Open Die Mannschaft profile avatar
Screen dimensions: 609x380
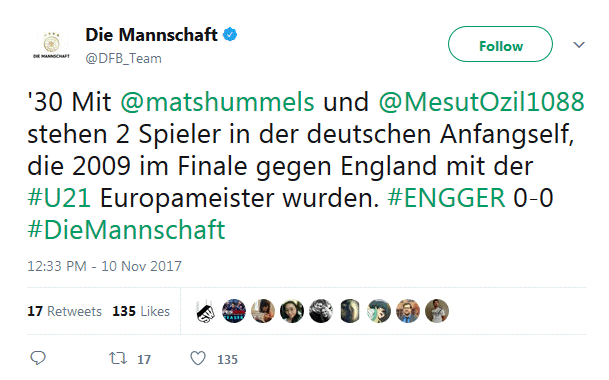coord(51,45)
